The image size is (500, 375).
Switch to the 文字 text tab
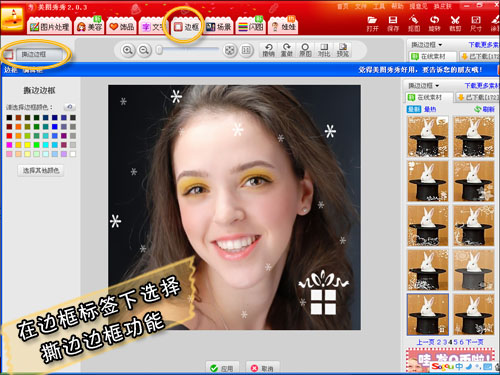(152, 27)
